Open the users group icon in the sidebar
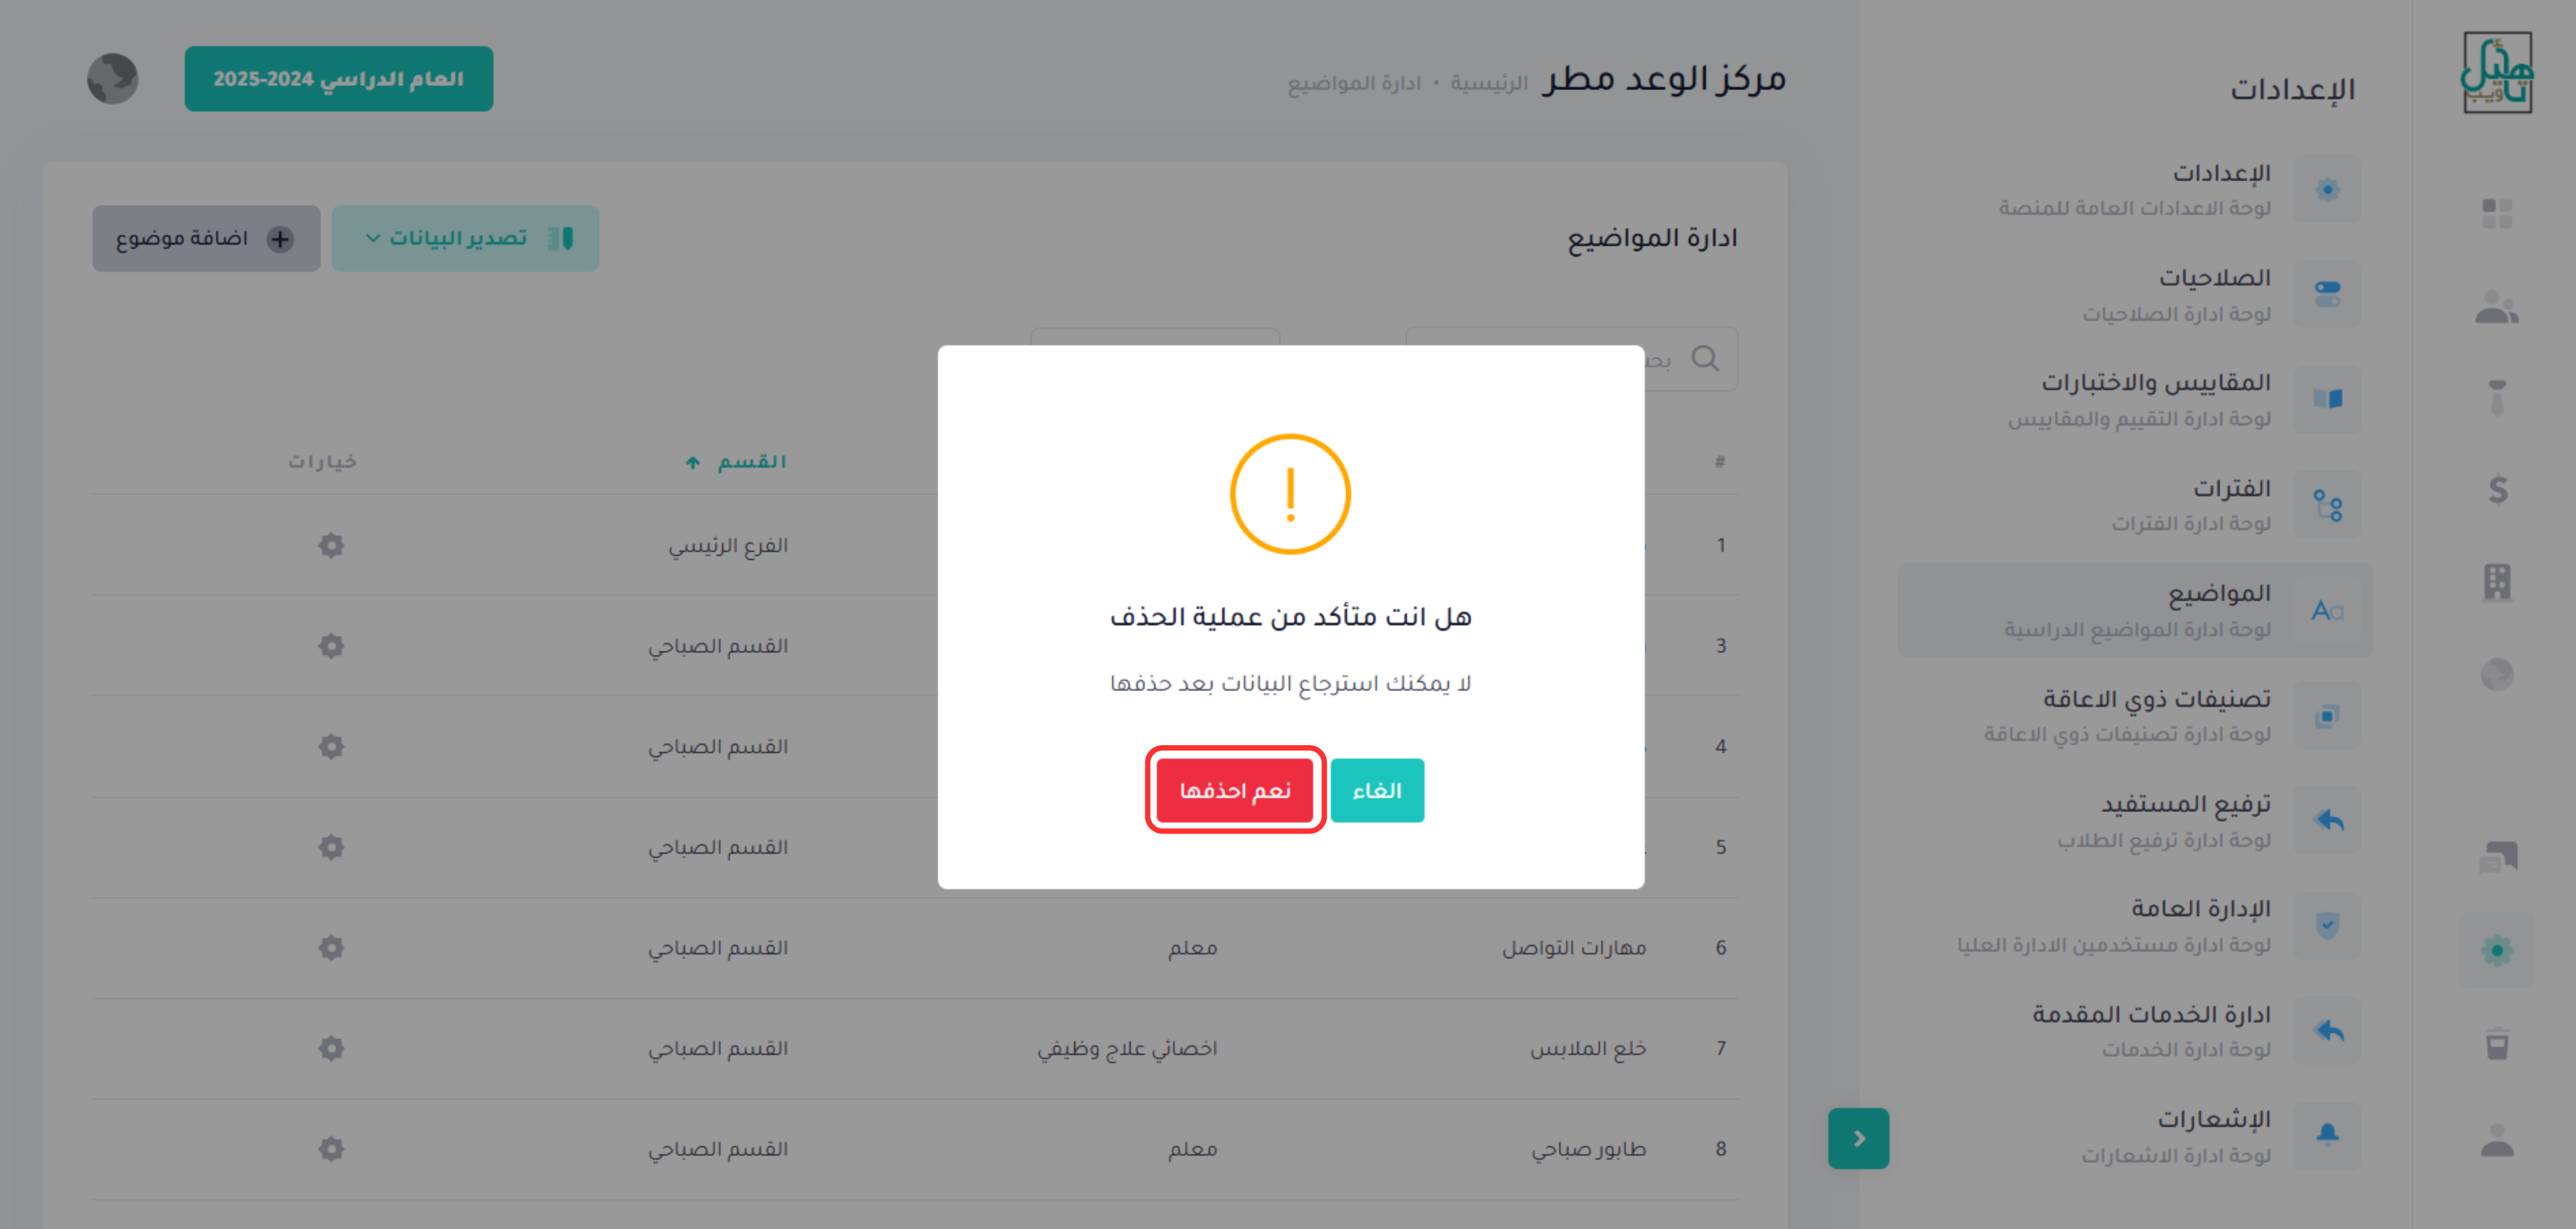2576x1229 pixels. 2497,307
